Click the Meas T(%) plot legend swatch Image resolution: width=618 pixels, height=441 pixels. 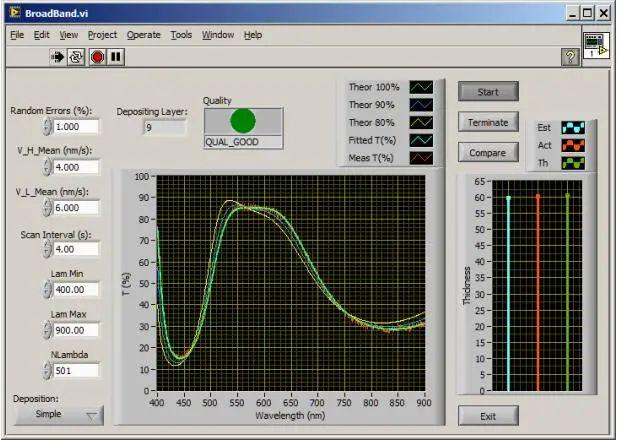(x=421, y=158)
